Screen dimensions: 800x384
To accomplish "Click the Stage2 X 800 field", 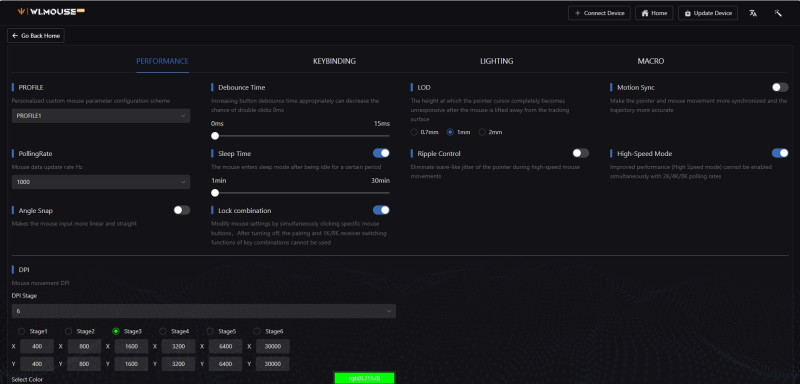I will pos(84,347).
